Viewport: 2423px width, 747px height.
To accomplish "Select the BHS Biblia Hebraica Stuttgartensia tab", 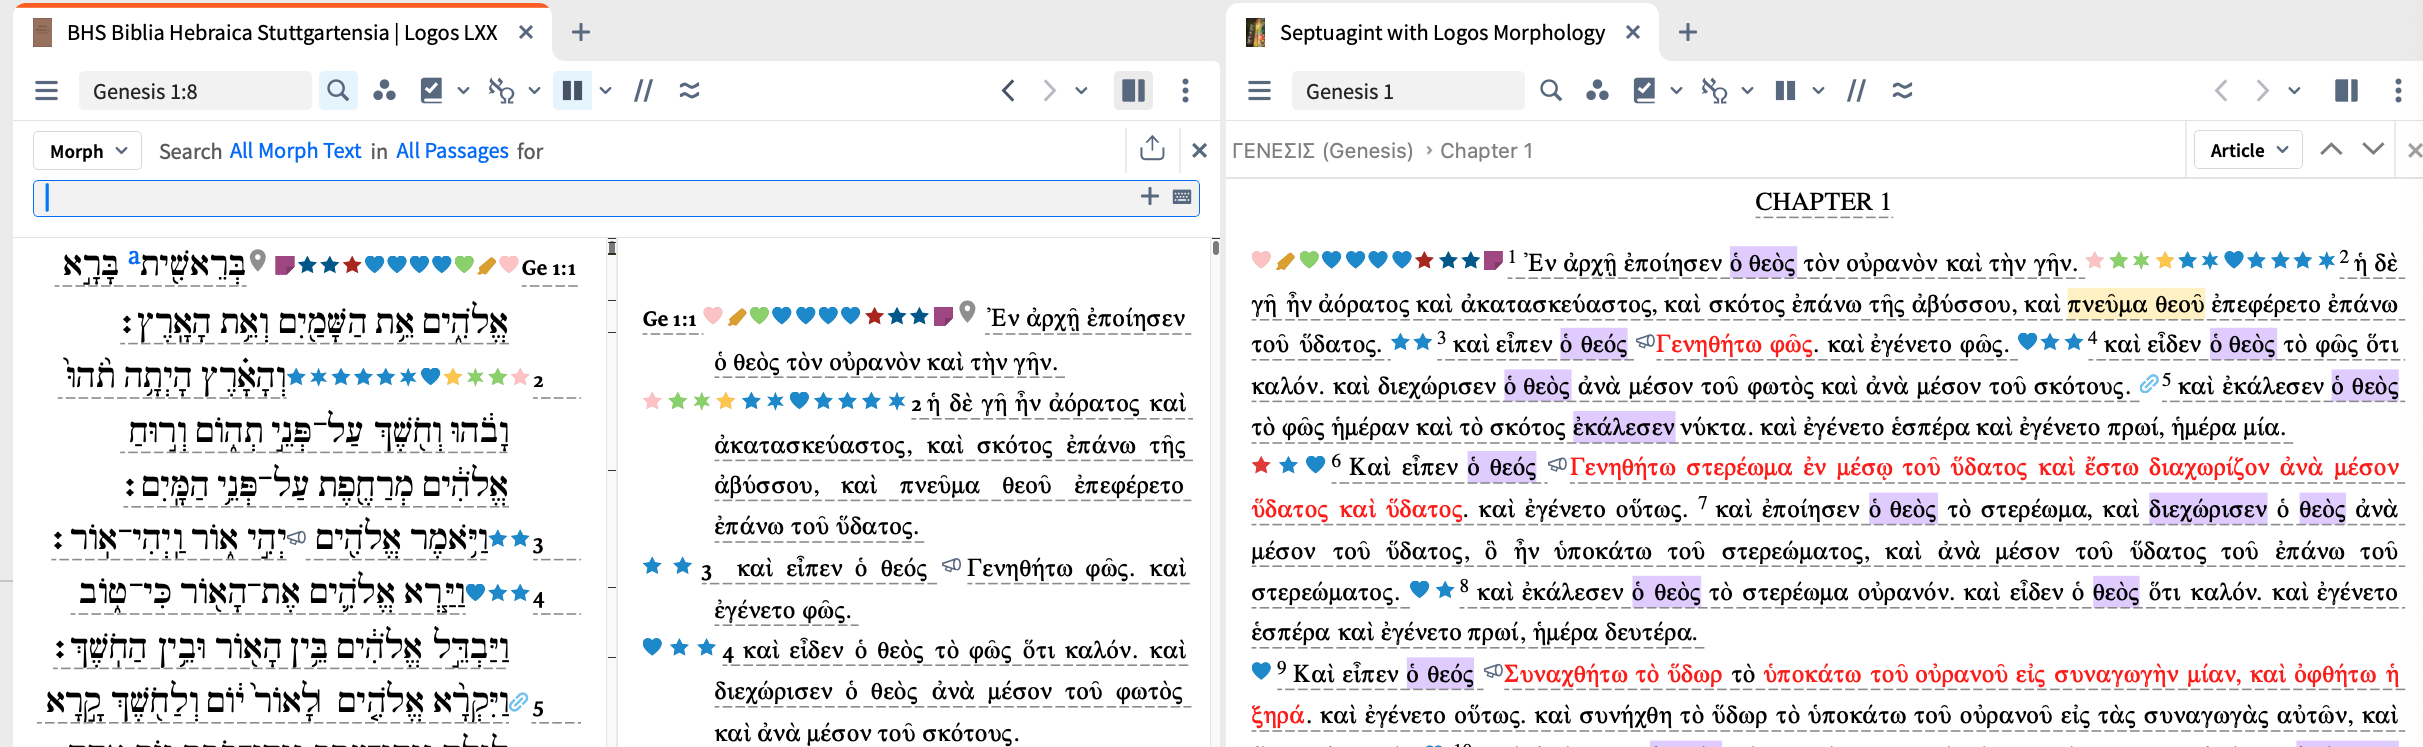I will point(282,33).
